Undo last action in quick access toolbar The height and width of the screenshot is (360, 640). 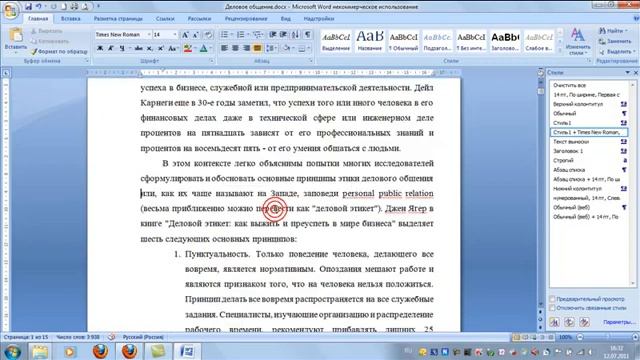[39, 7]
